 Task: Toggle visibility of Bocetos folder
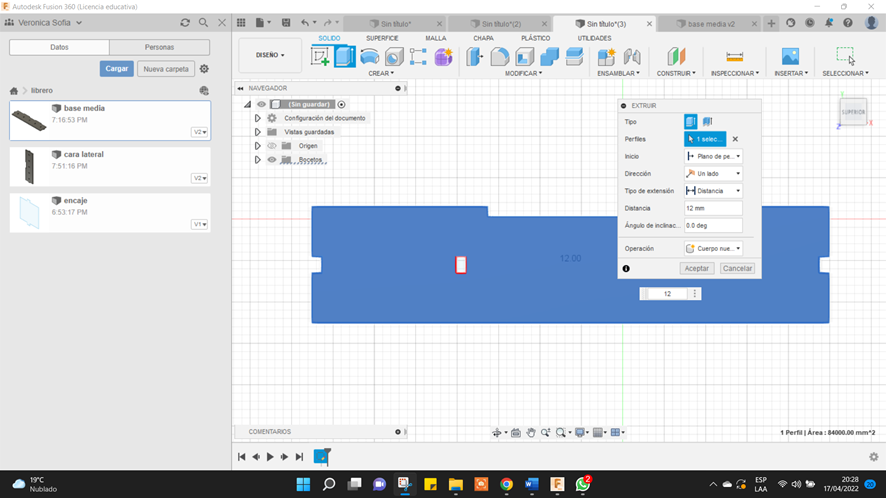tap(272, 160)
